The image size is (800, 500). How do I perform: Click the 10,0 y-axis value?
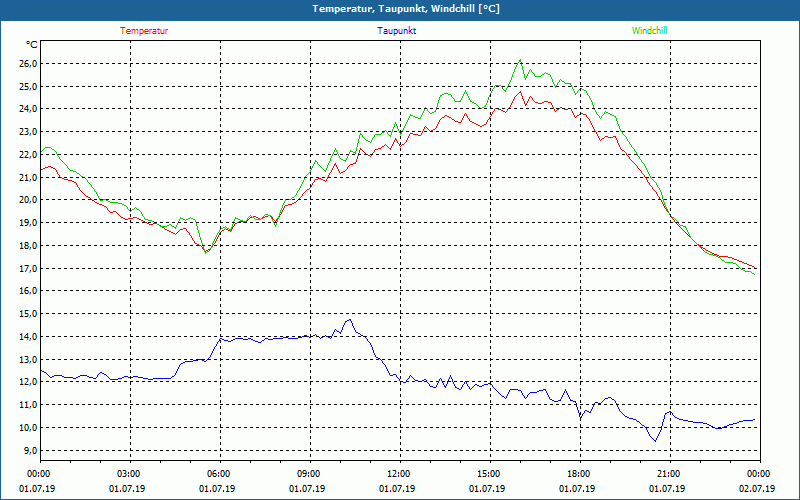tap(28, 428)
